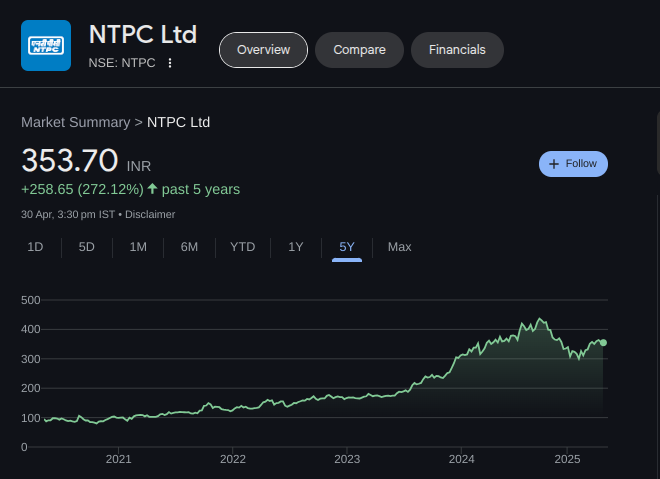Click the green endpoint dot on the chart

coord(603,343)
